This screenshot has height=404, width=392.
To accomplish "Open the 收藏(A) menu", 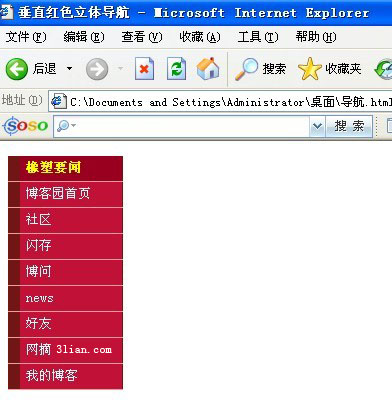I will [200, 37].
